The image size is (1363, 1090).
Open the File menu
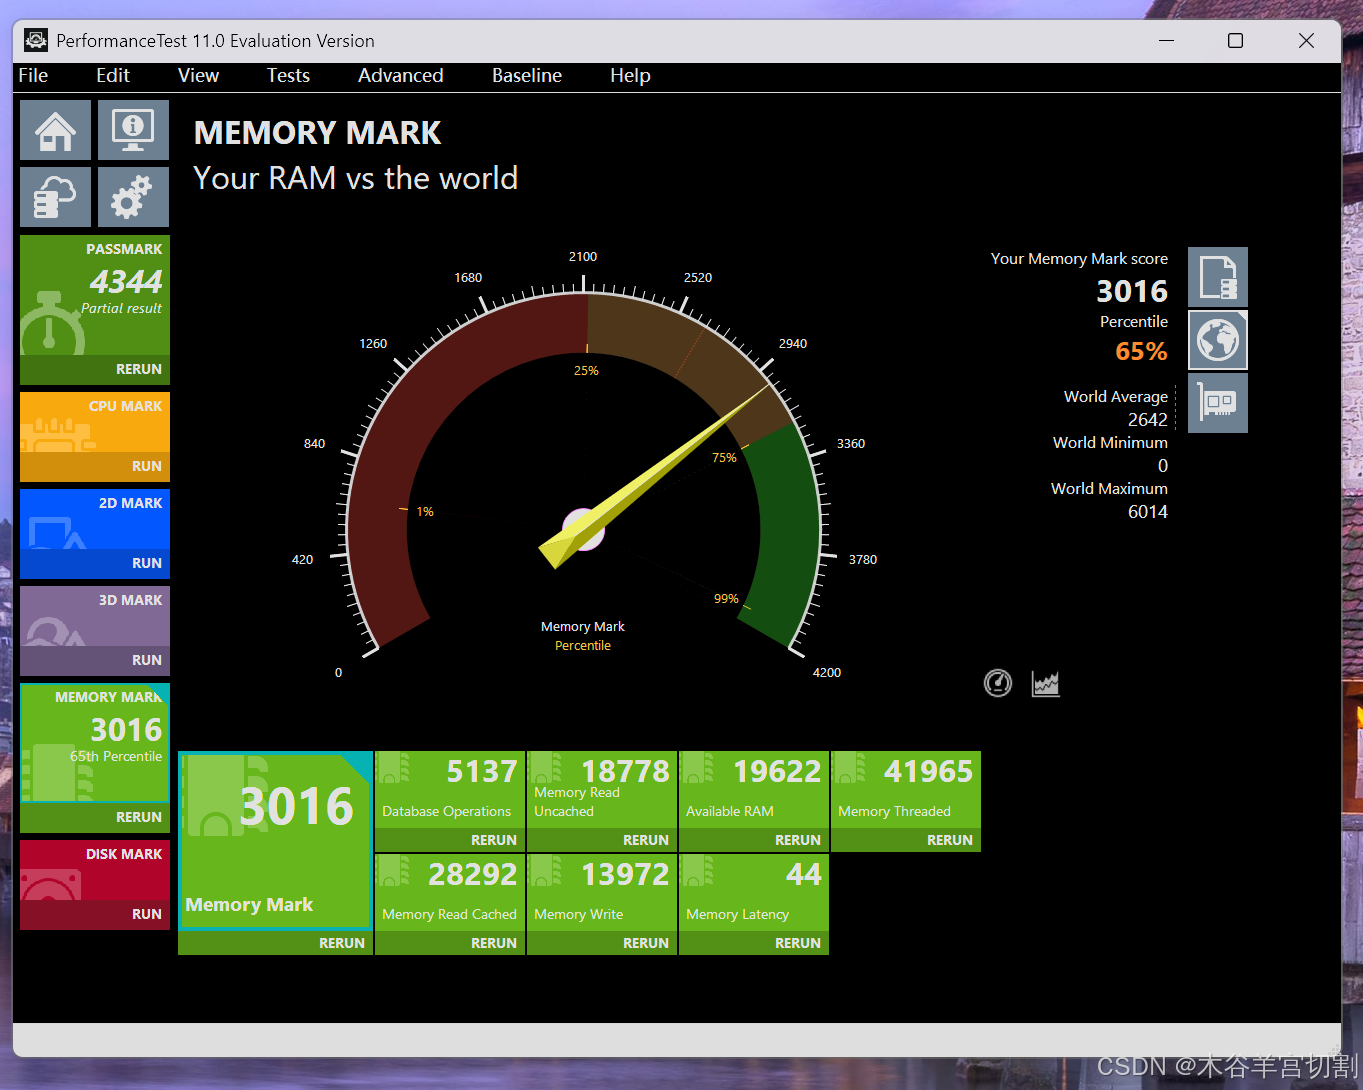33,75
